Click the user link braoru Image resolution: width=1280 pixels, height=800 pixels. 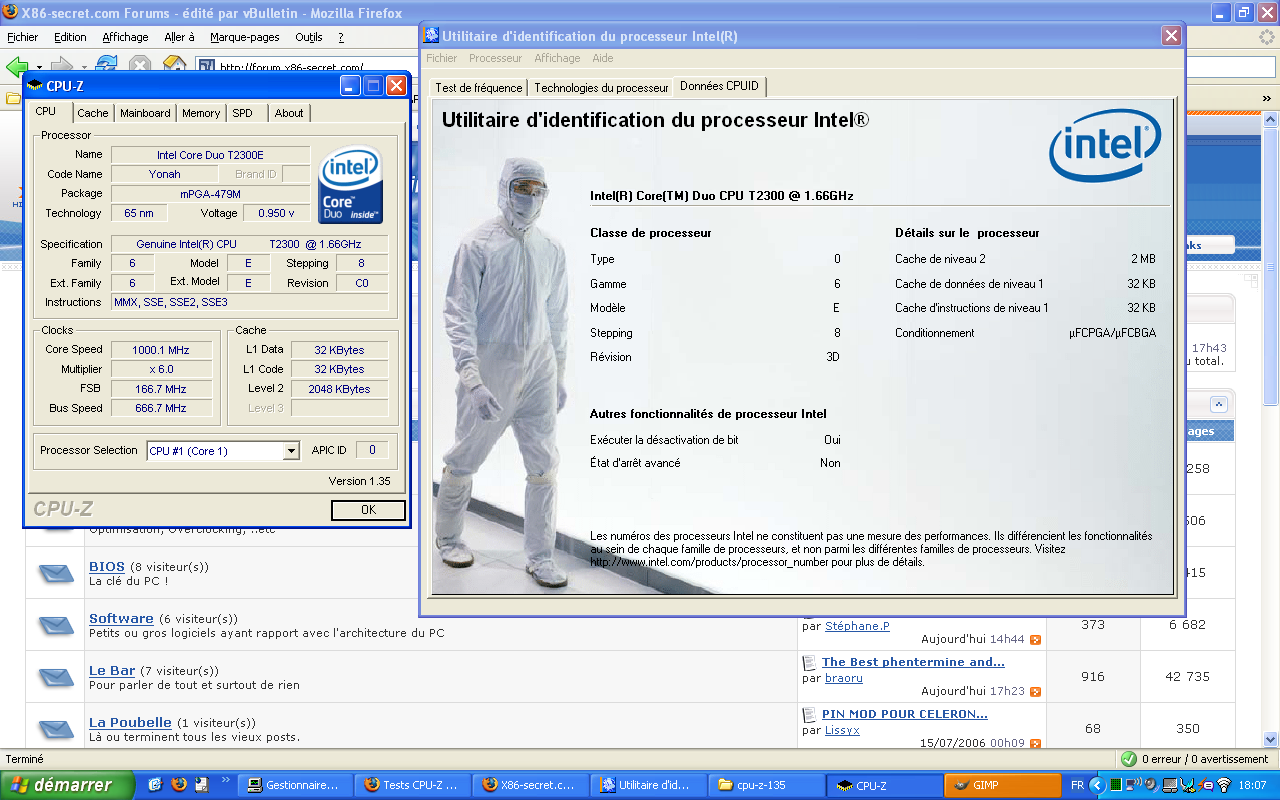[844, 678]
